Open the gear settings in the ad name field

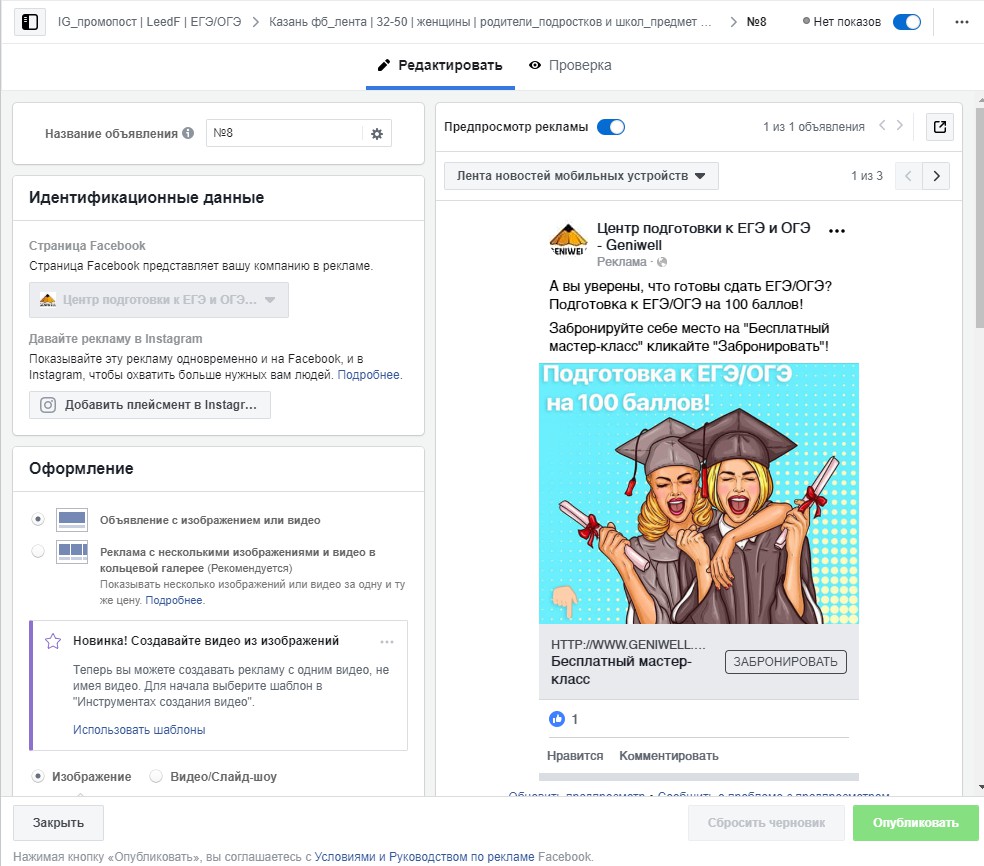point(377,134)
